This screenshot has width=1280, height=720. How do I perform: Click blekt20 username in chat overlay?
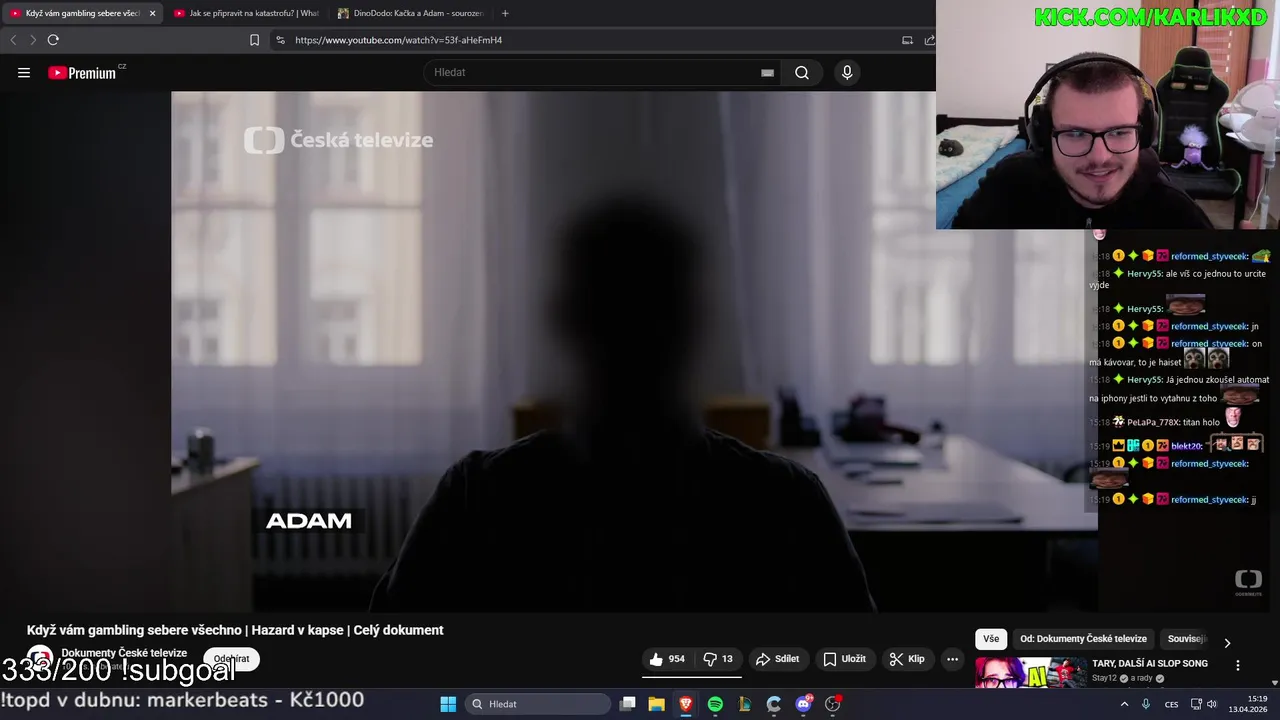tap(1186, 446)
